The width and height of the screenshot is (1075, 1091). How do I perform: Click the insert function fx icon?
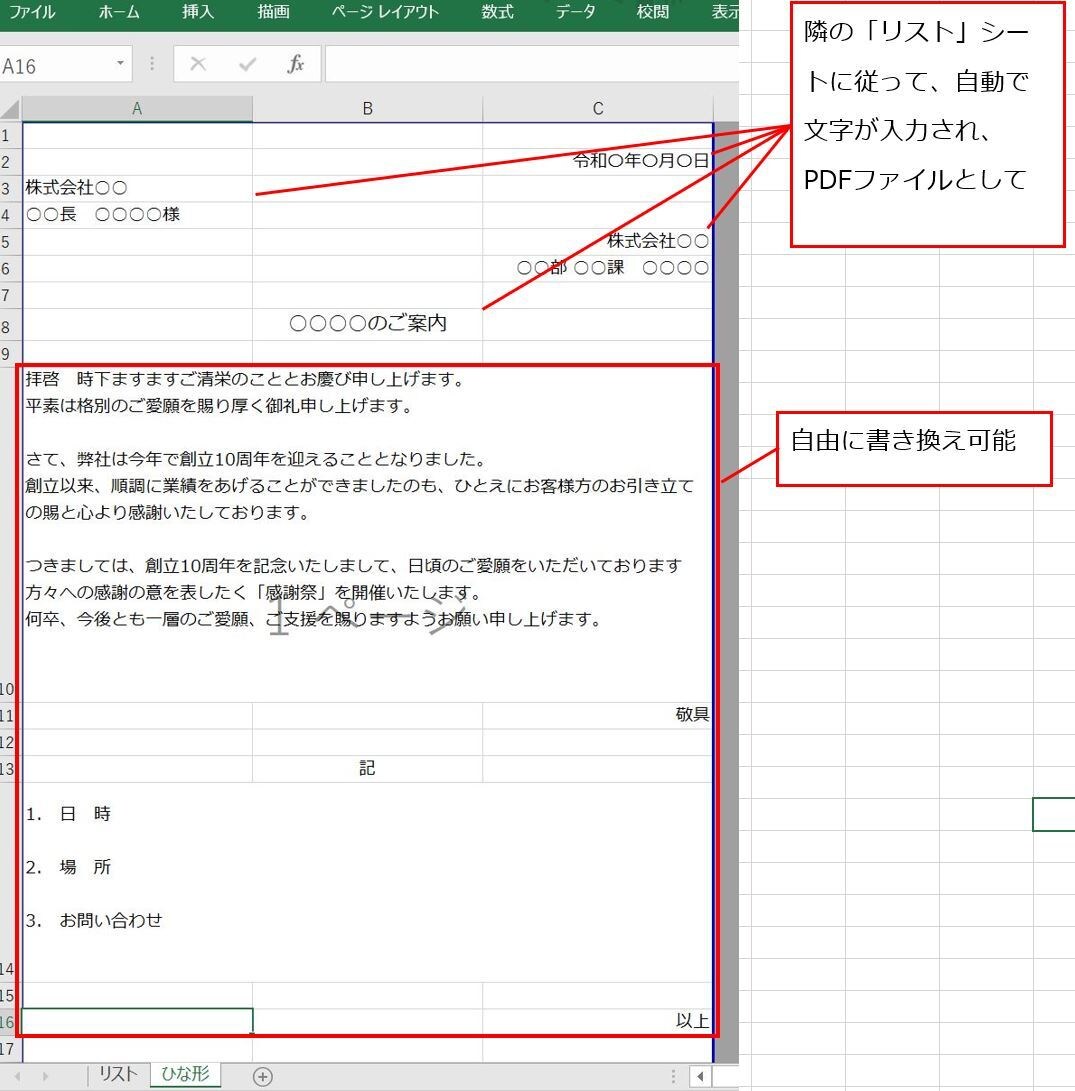point(296,64)
